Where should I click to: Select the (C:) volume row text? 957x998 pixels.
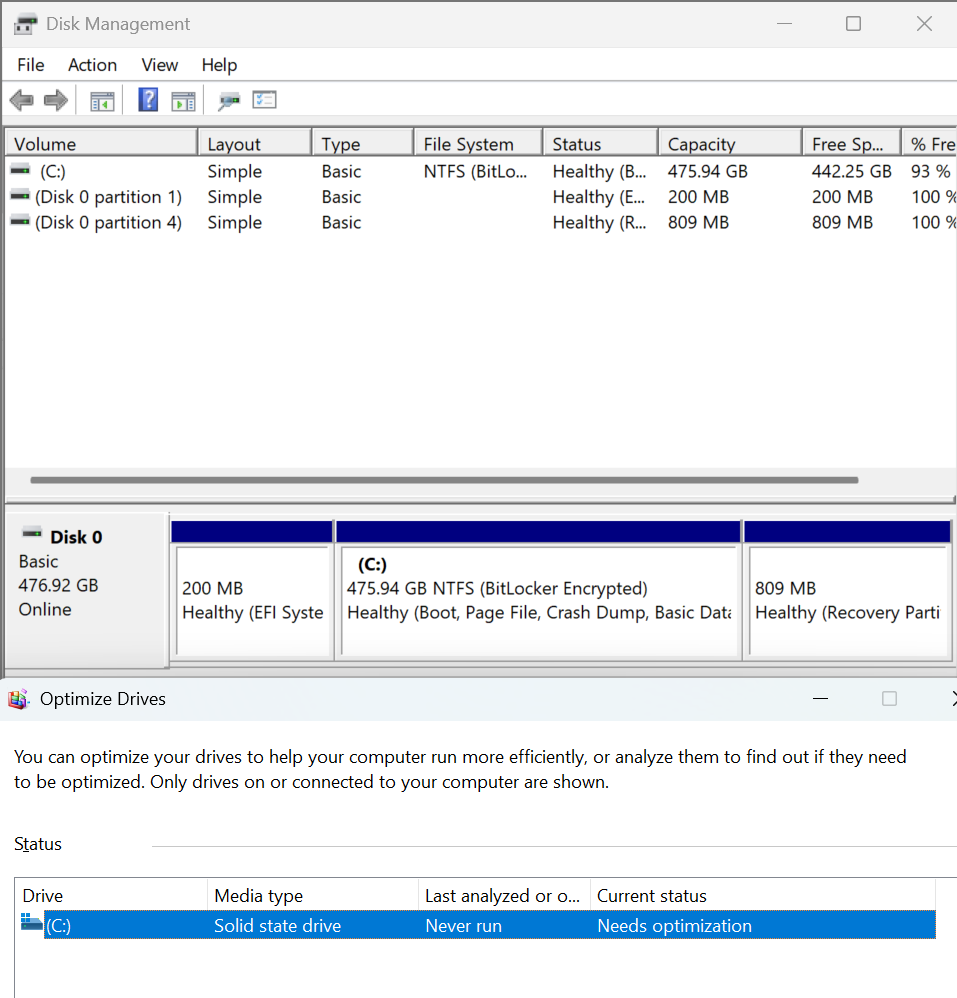(x=52, y=171)
